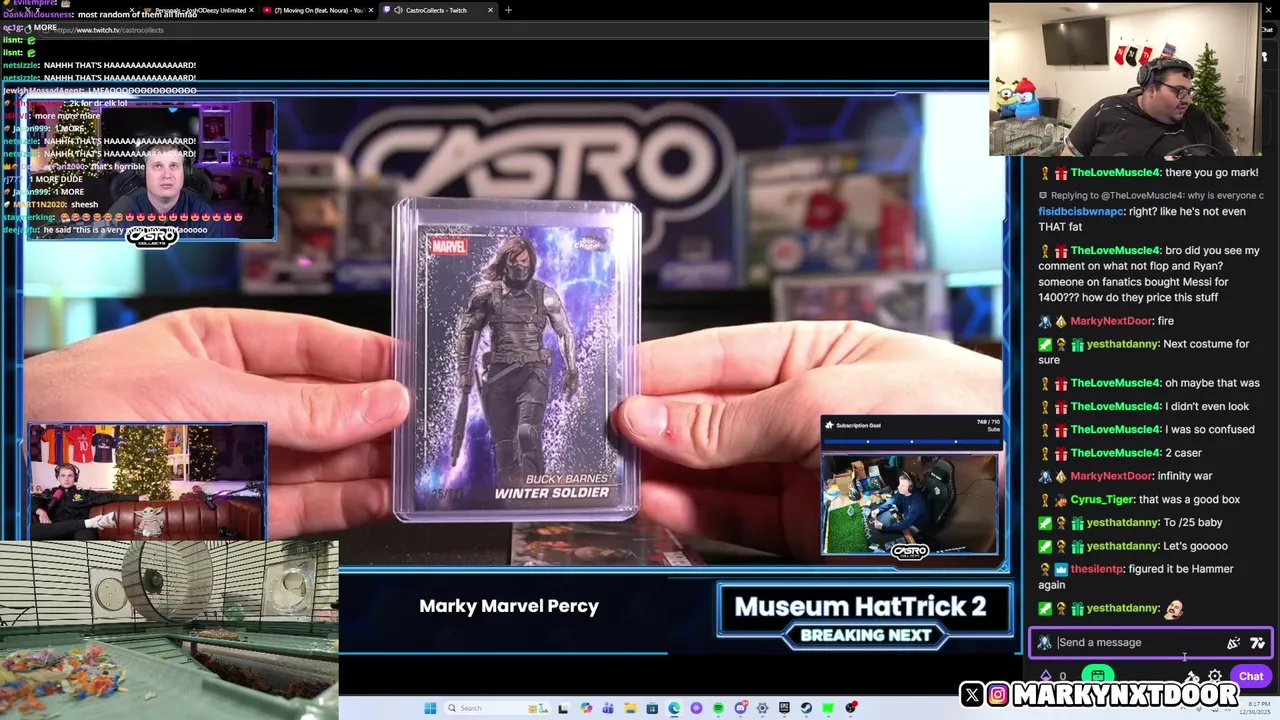Open the 7TV emote menu in chat
The width and height of the screenshot is (1280, 720).
pyautogui.click(x=1257, y=643)
